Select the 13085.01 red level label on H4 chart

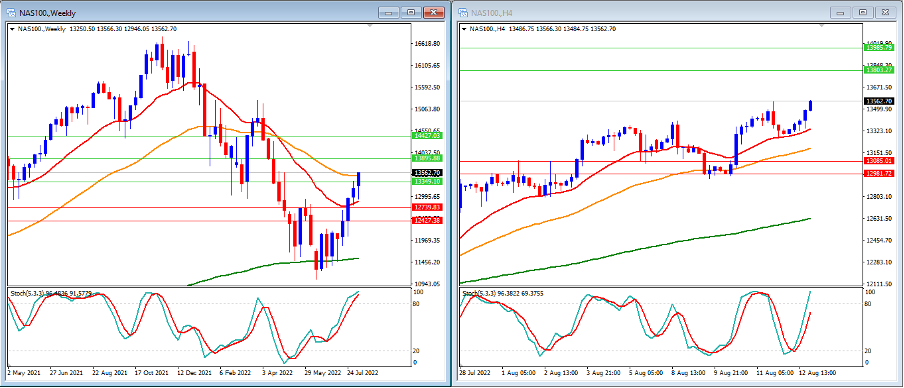click(879, 161)
